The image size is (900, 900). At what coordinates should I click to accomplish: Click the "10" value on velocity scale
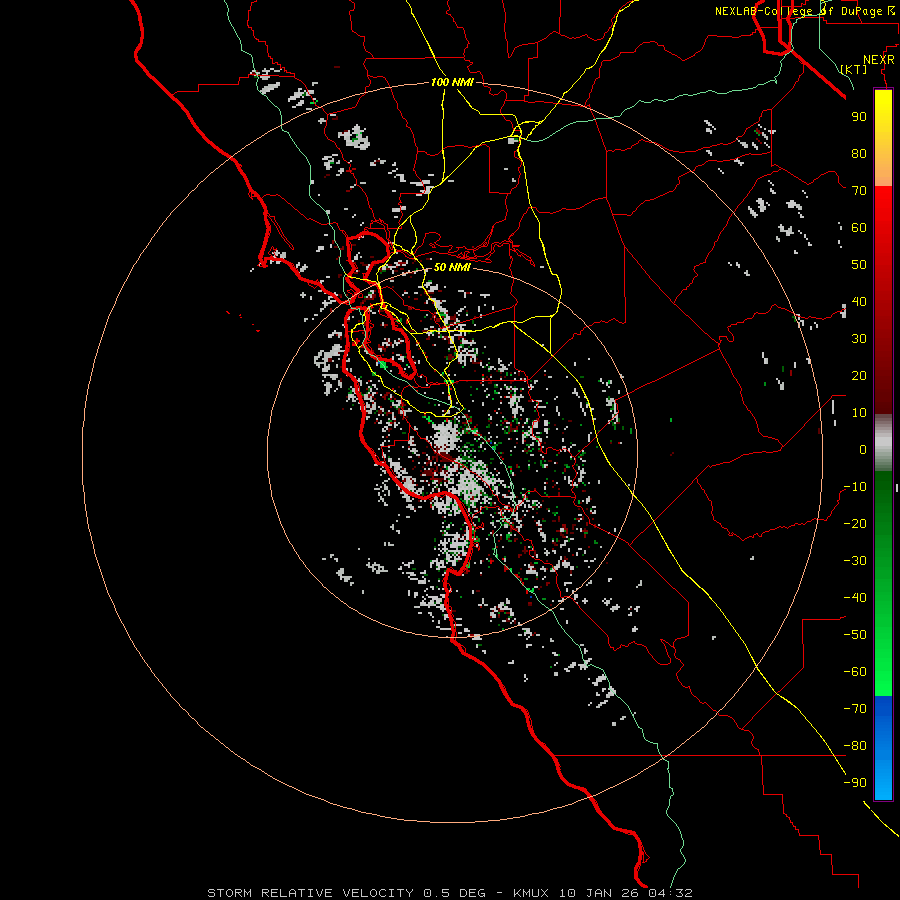coord(859,413)
